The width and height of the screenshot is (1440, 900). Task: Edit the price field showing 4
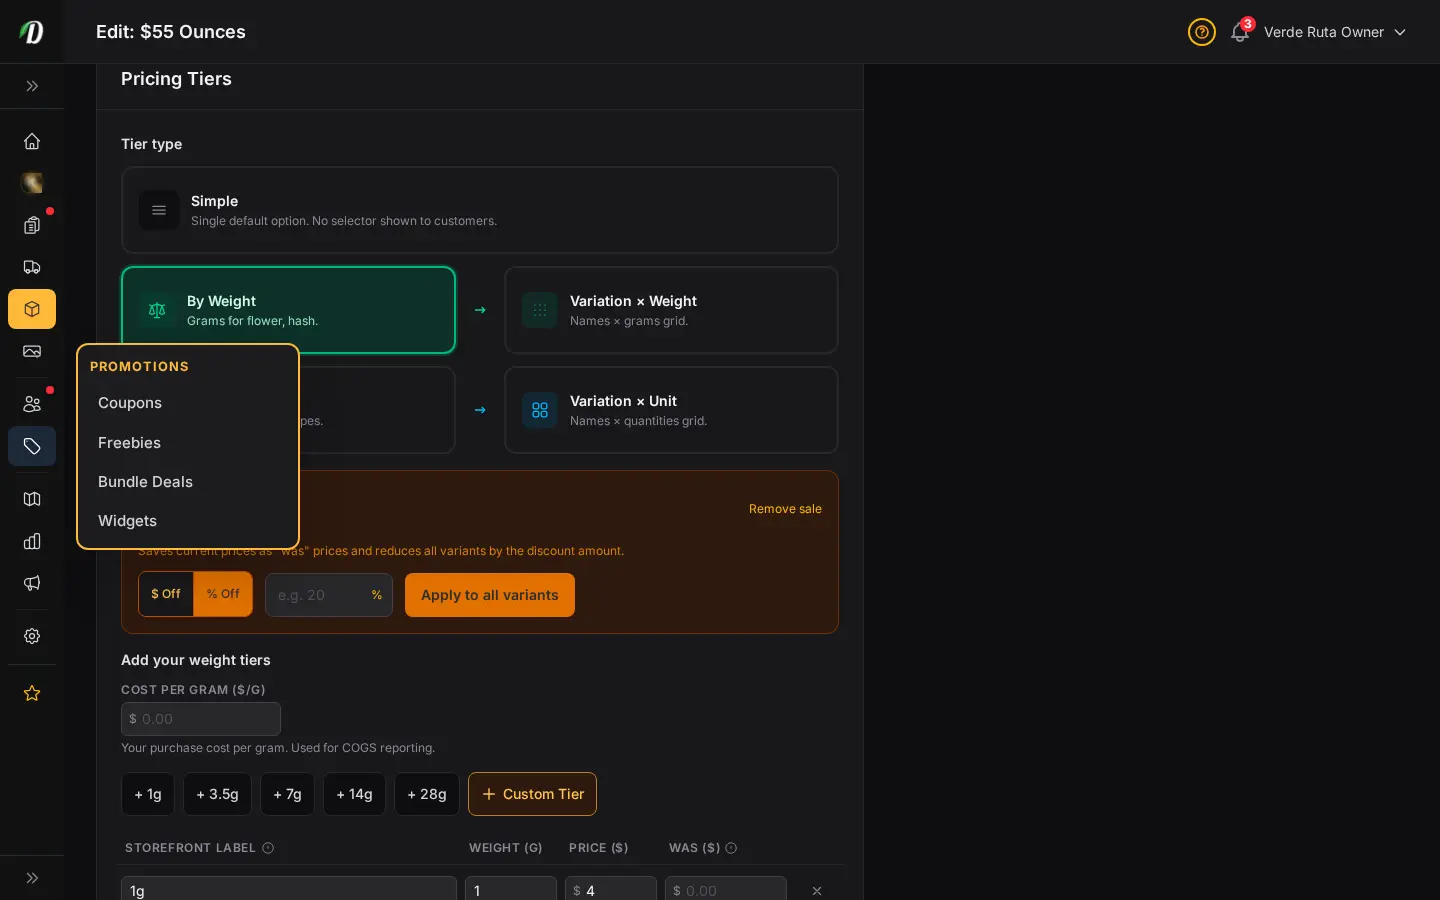click(611, 890)
